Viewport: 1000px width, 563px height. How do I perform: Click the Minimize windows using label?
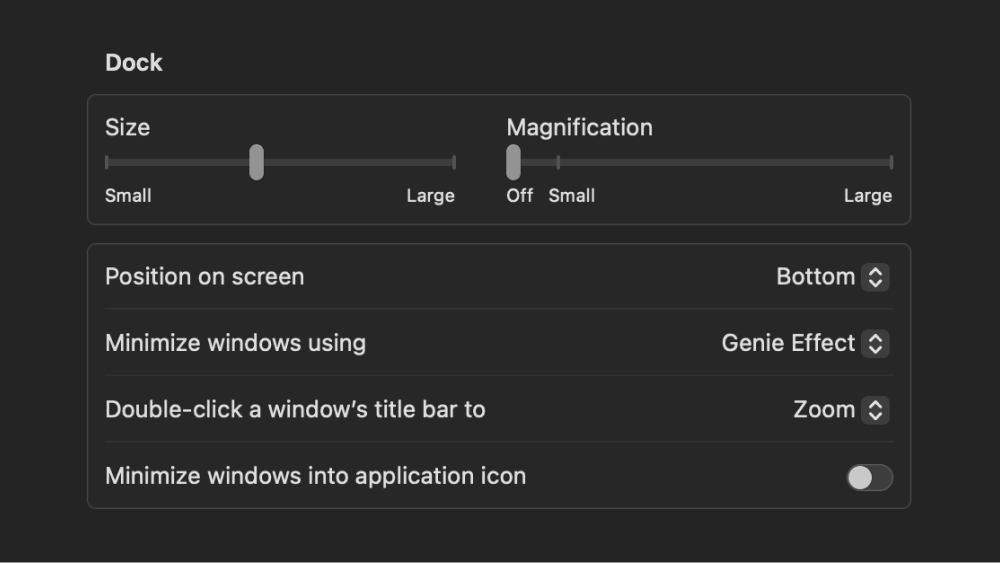(x=235, y=343)
